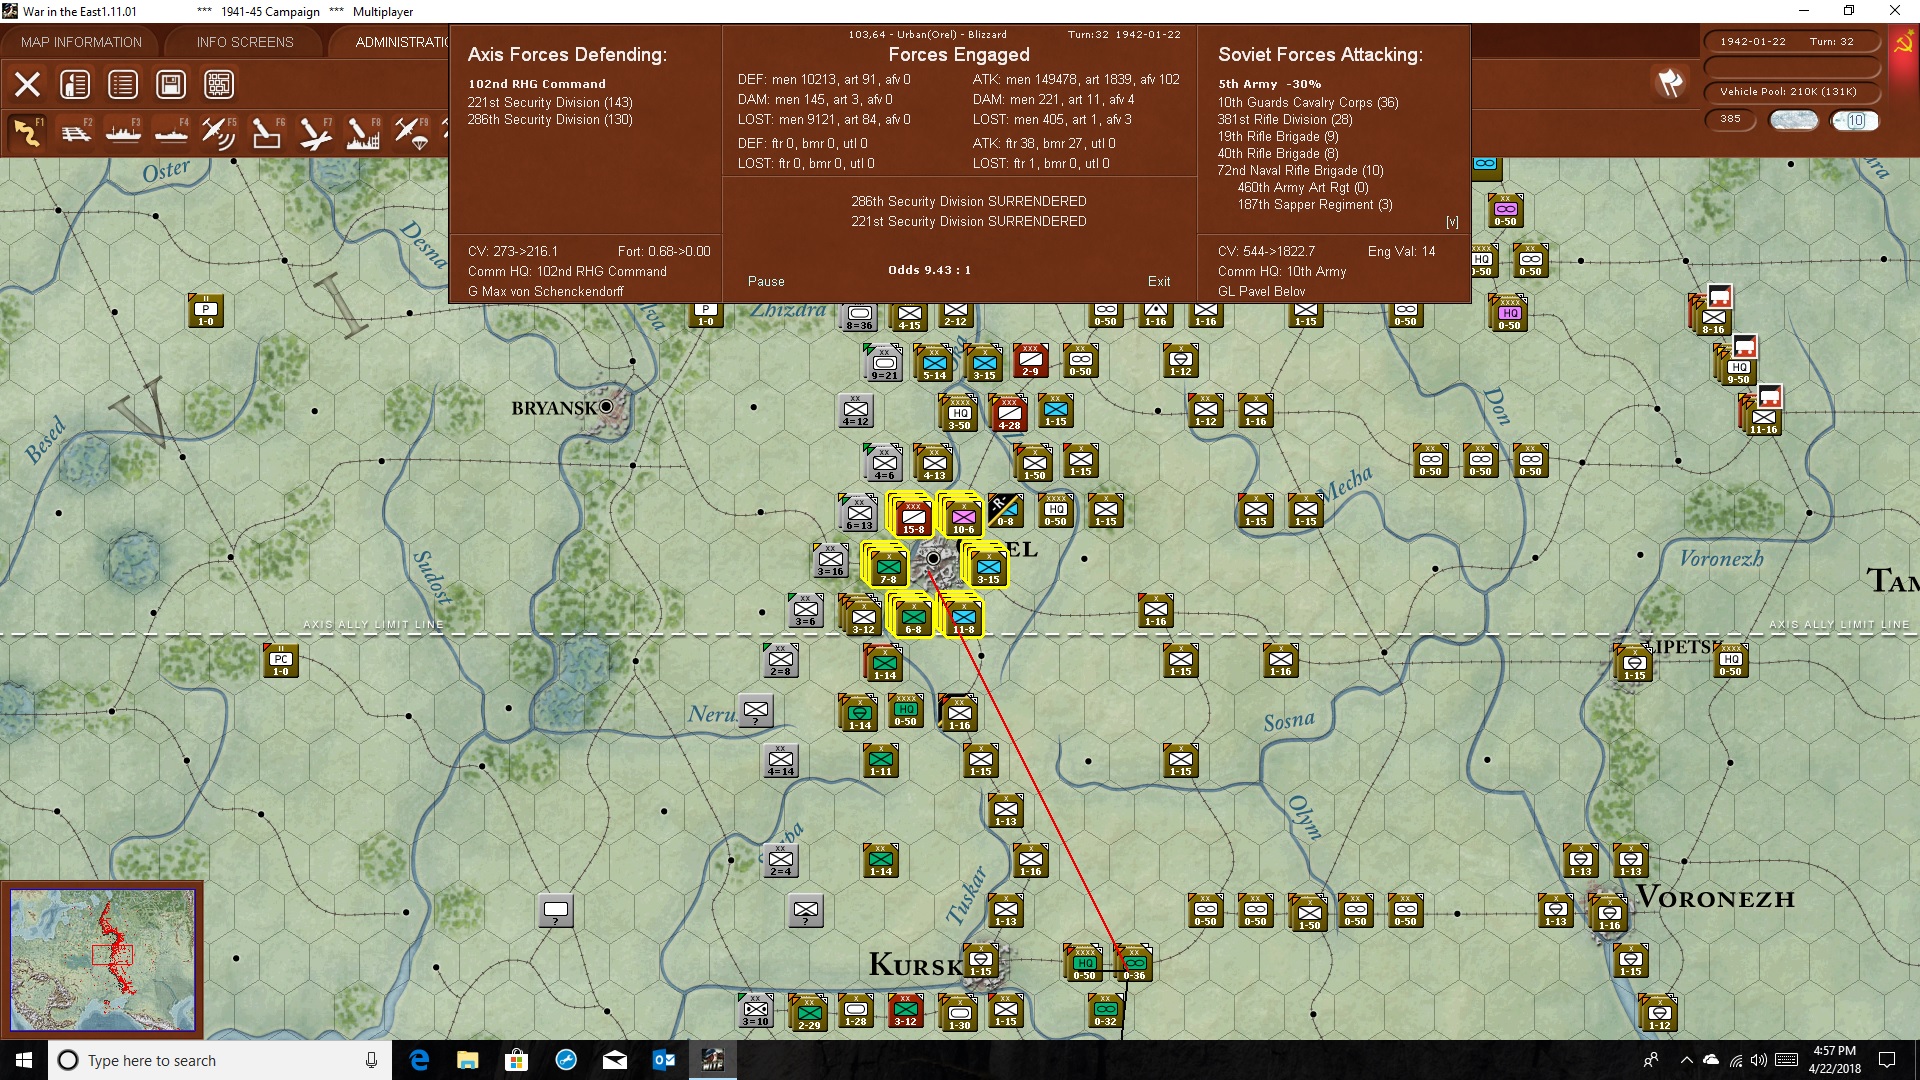Click the 10th Guards Cavalry Corps (36) entry
The width and height of the screenshot is (1920, 1080).
[x=1308, y=102]
